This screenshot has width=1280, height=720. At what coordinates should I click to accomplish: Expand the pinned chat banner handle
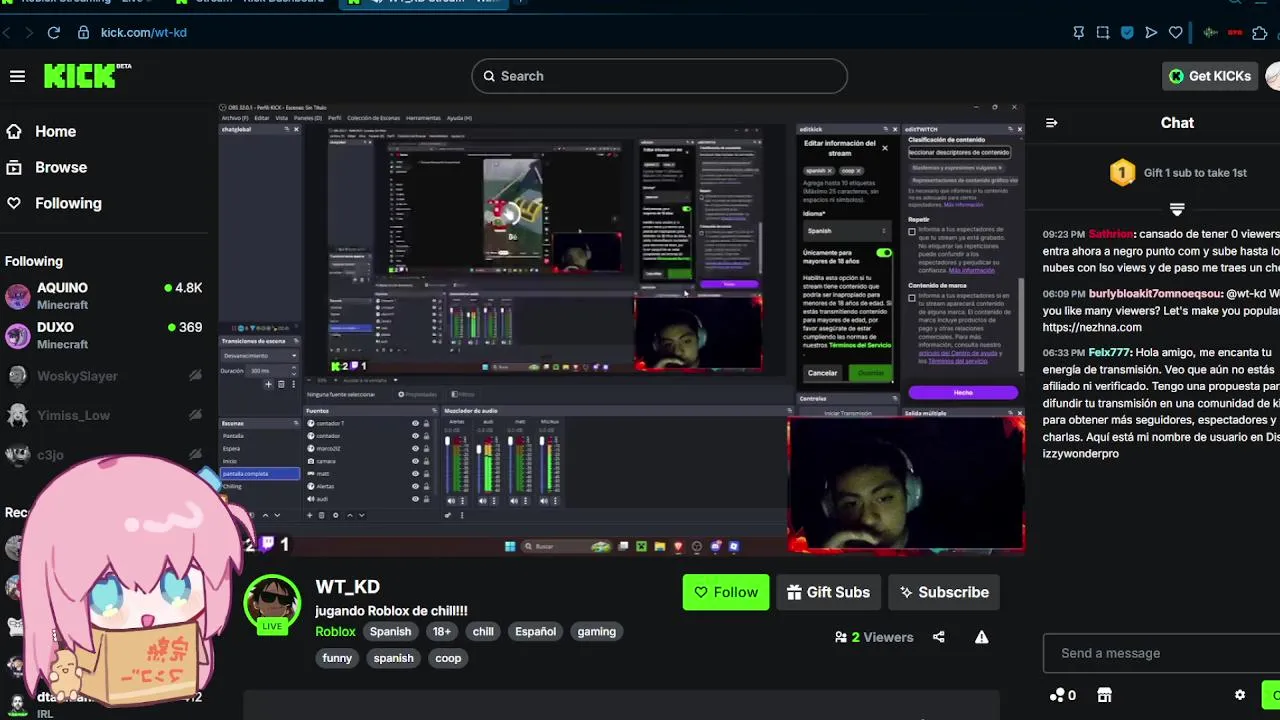[x=1177, y=209]
